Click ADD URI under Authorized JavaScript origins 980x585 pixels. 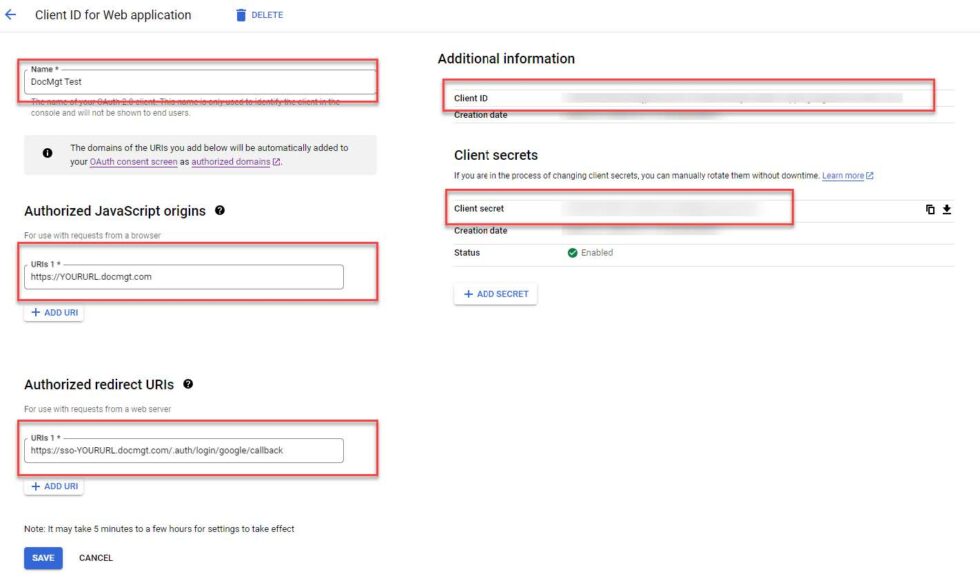[x=54, y=312]
